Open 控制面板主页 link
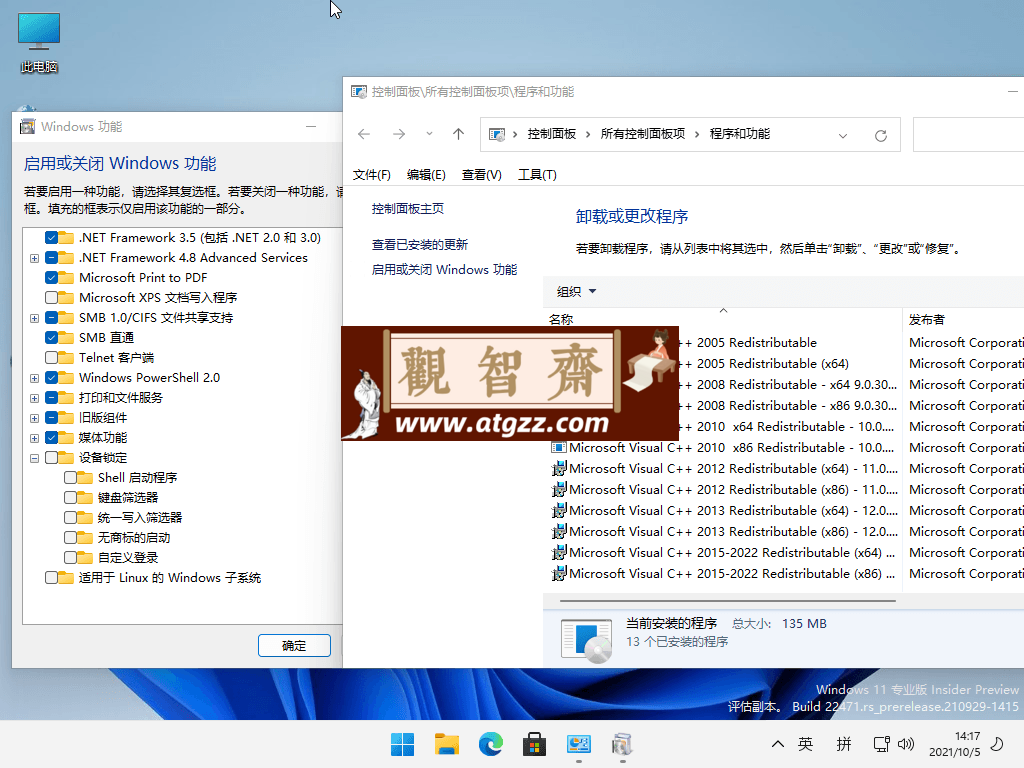Screen dimensions: 1024x768 click(x=408, y=208)
